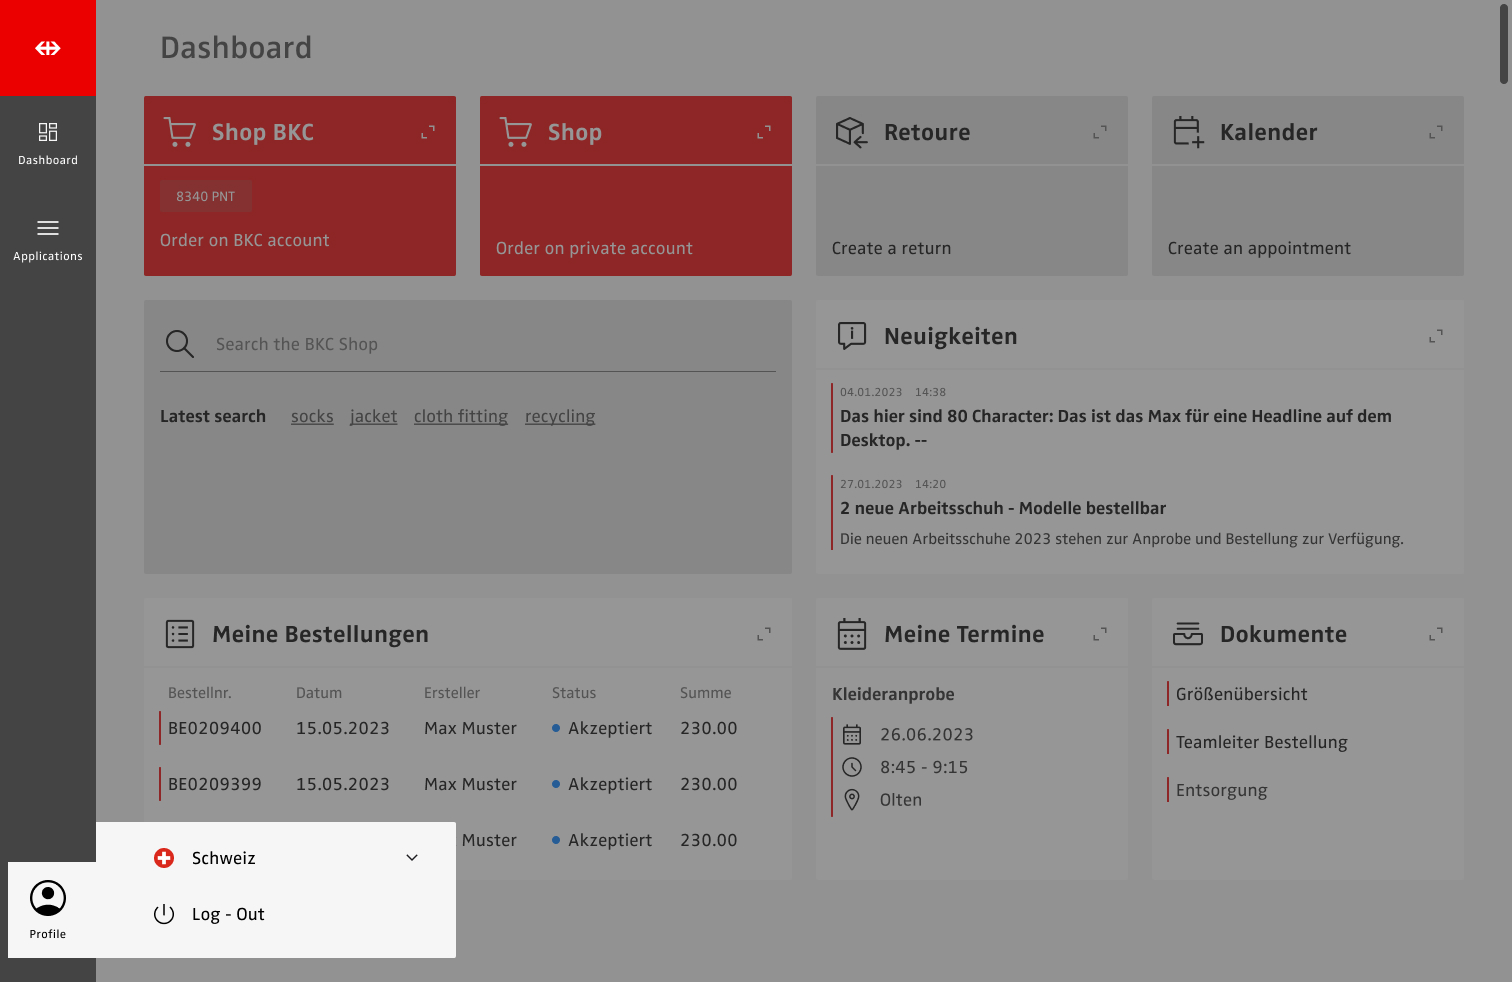
Task: Click the 'socks' latest search link
Action: click(312, 416)
